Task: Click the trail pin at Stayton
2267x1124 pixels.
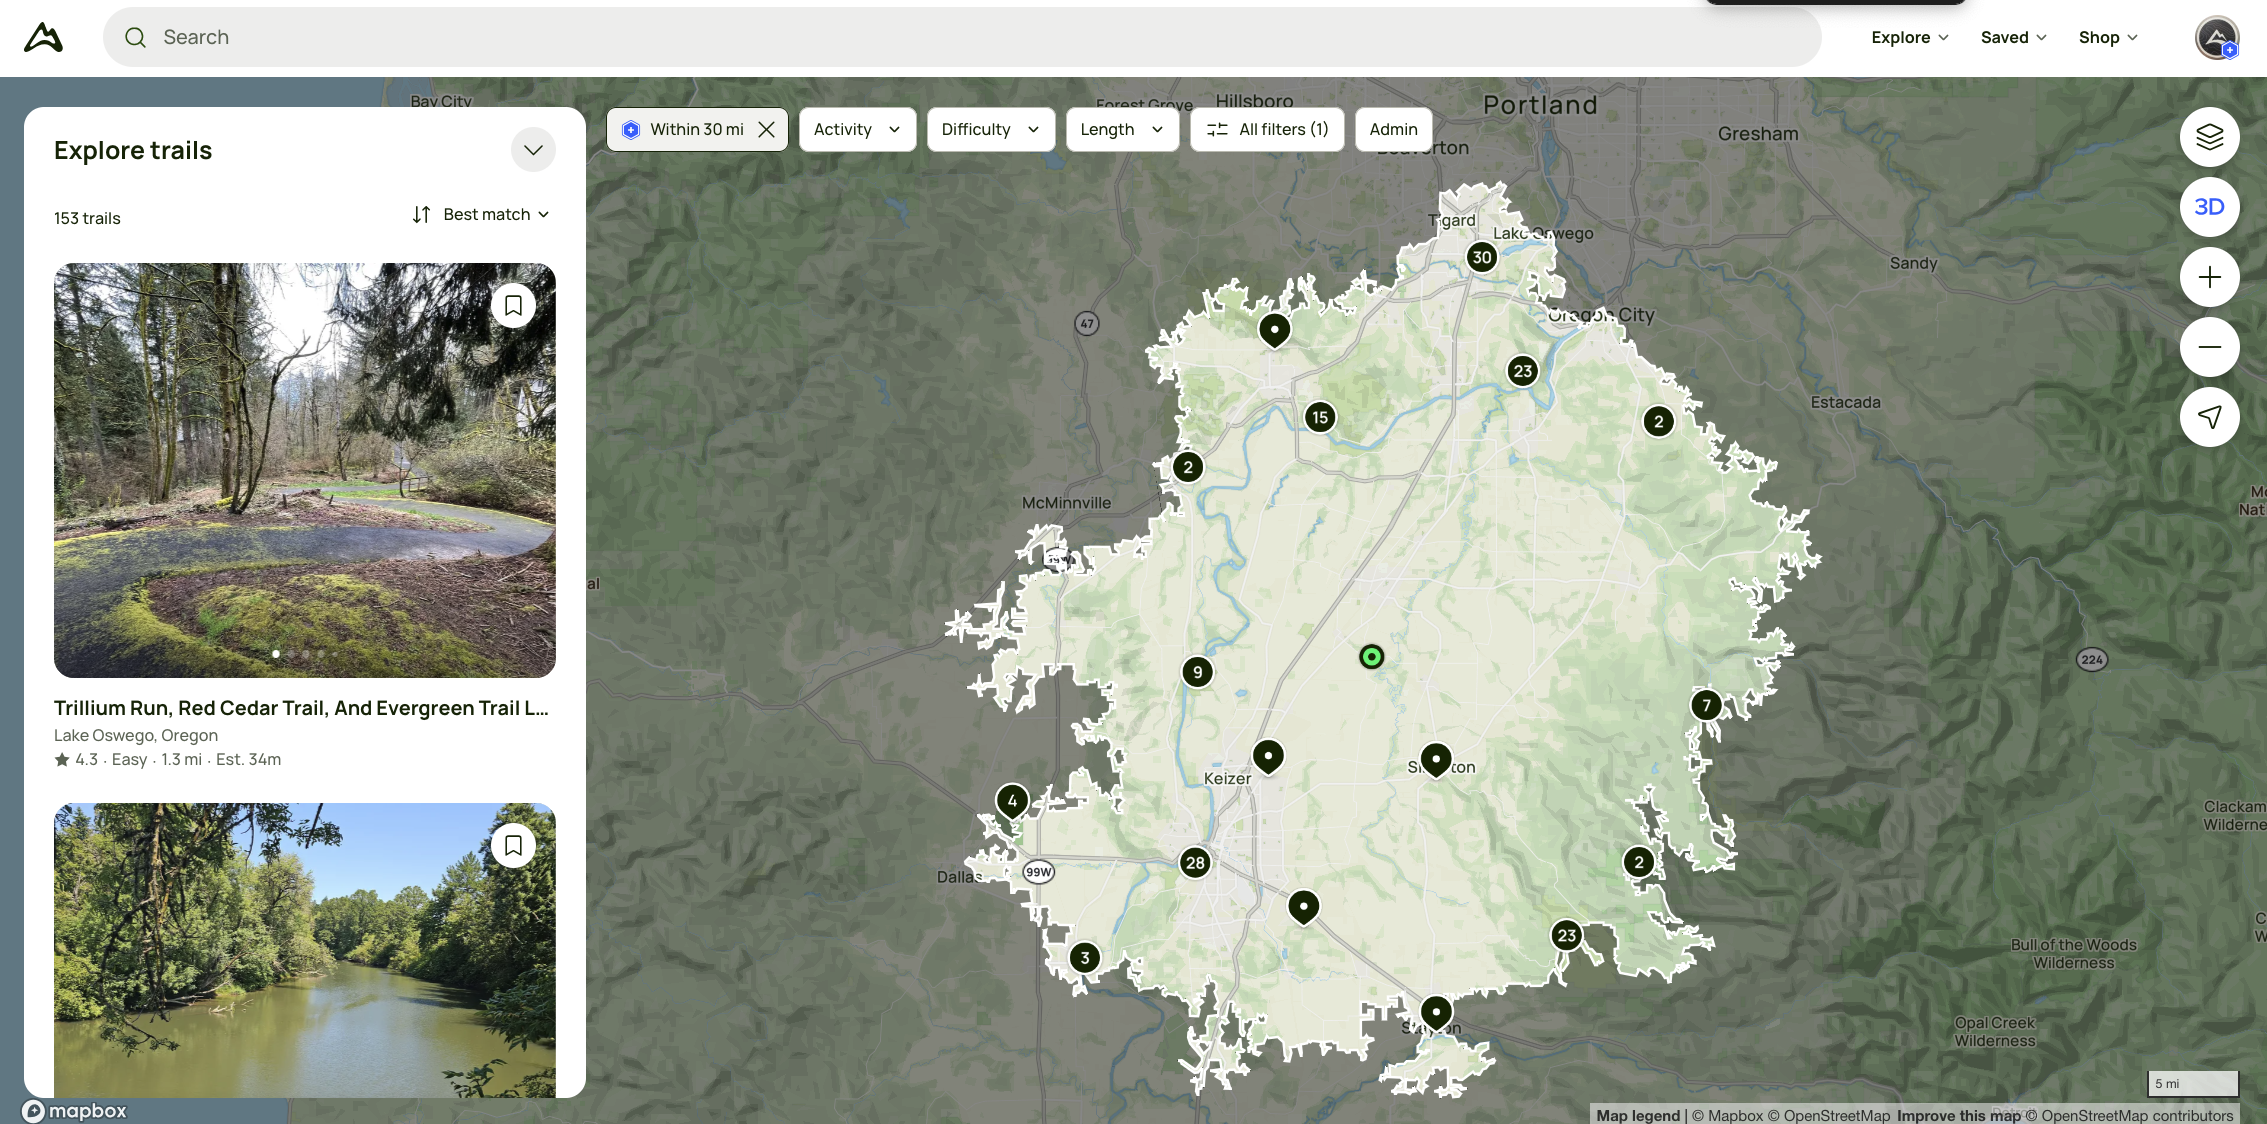Action: click(1436, 1013)
